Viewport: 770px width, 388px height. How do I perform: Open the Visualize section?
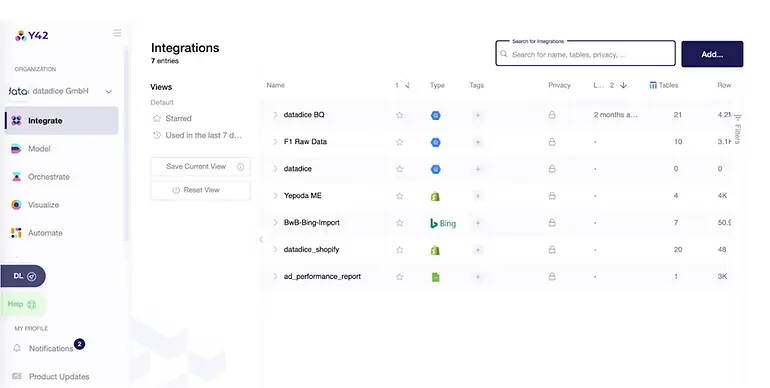[35, 205]
